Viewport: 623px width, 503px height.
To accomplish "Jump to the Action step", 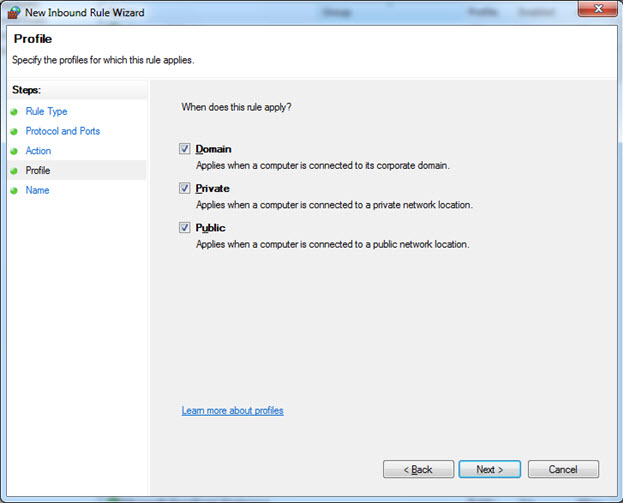I will (x=38, y=151).
